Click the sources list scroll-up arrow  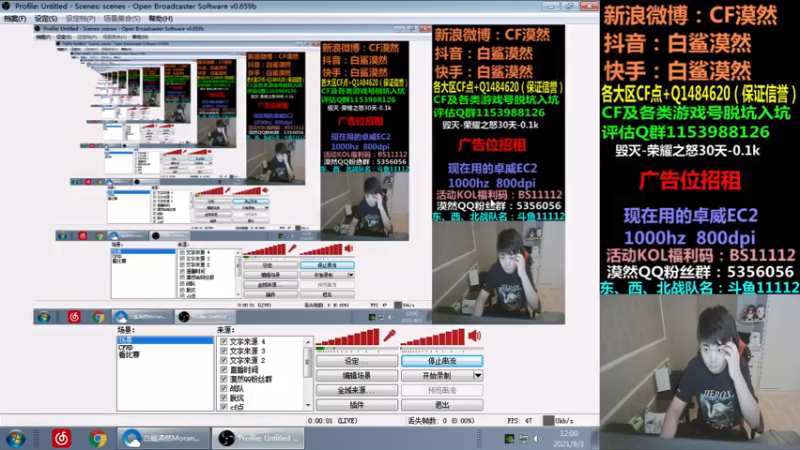308,342
